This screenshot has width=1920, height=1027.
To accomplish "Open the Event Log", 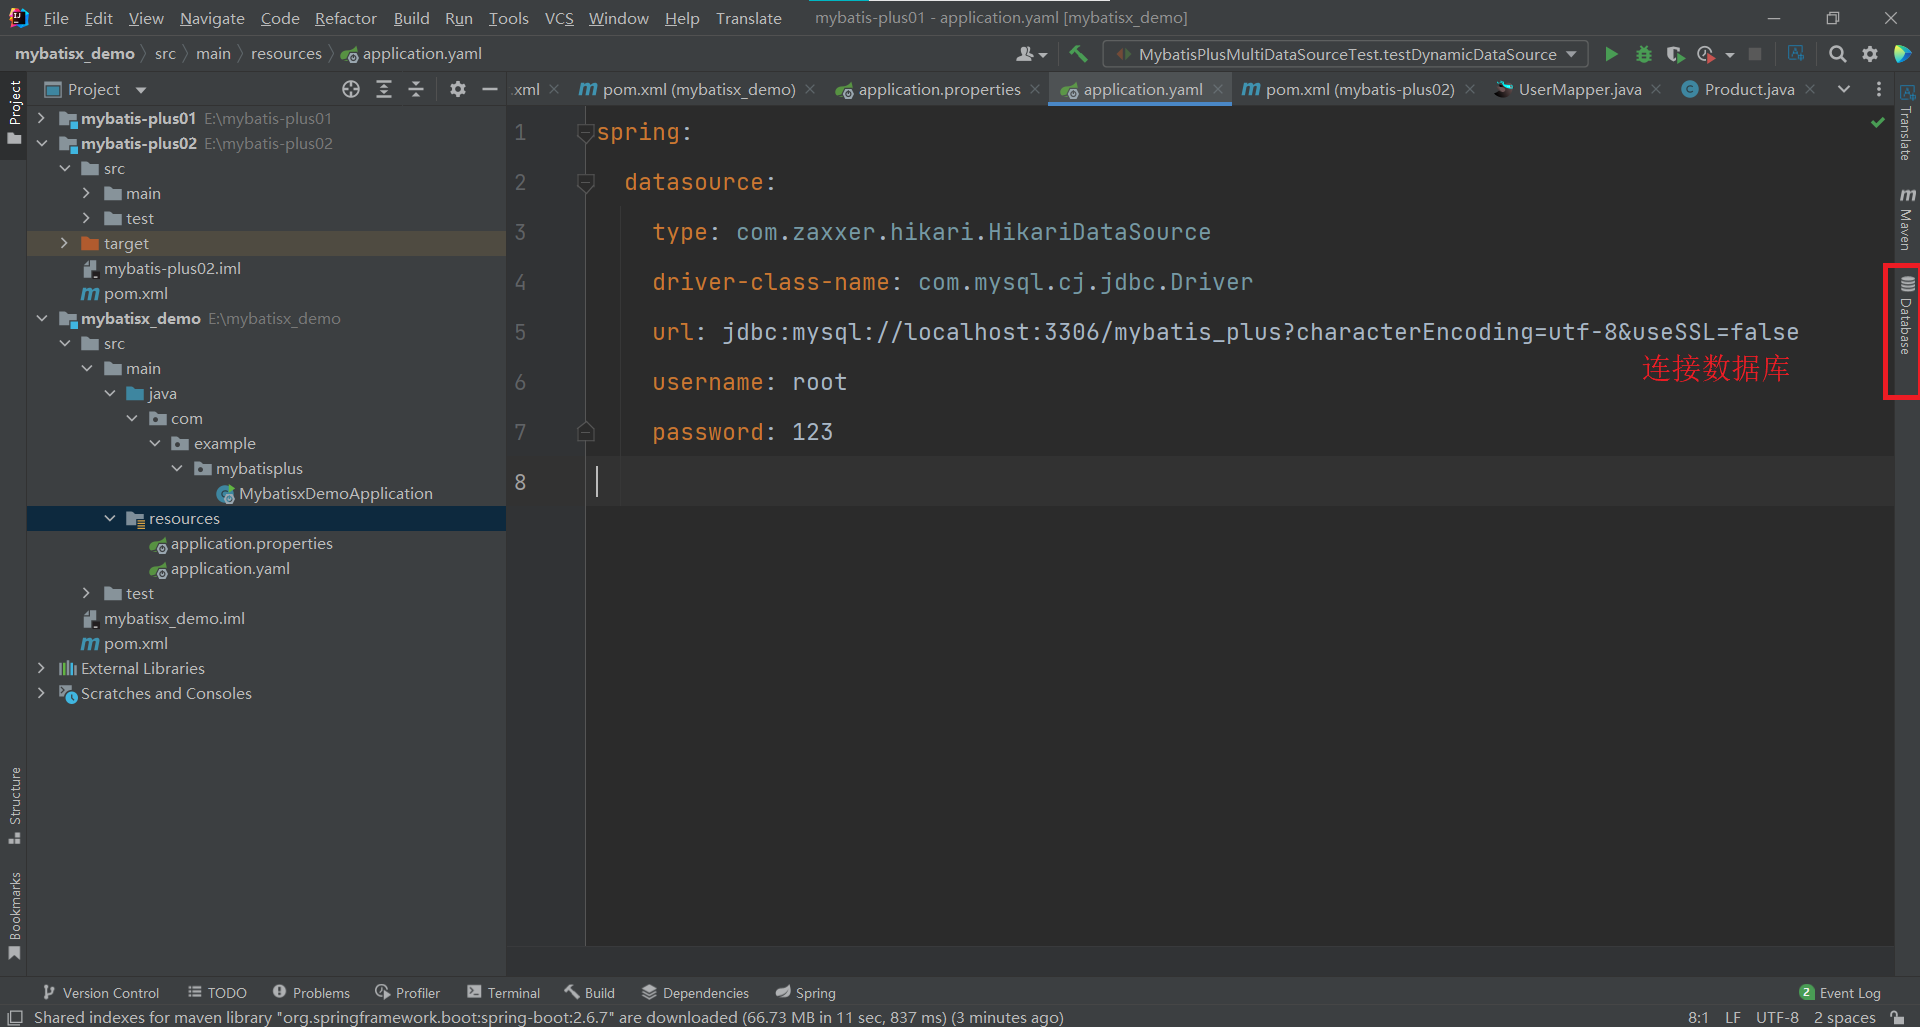I will (1839, 992).
